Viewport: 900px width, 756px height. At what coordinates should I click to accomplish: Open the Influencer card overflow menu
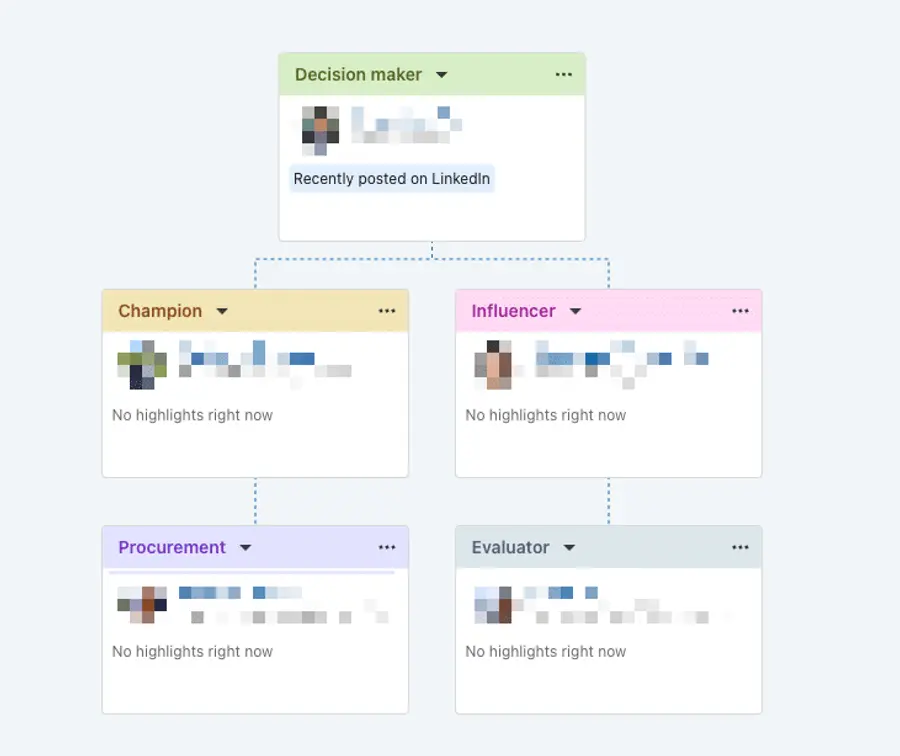coord(740,311)
